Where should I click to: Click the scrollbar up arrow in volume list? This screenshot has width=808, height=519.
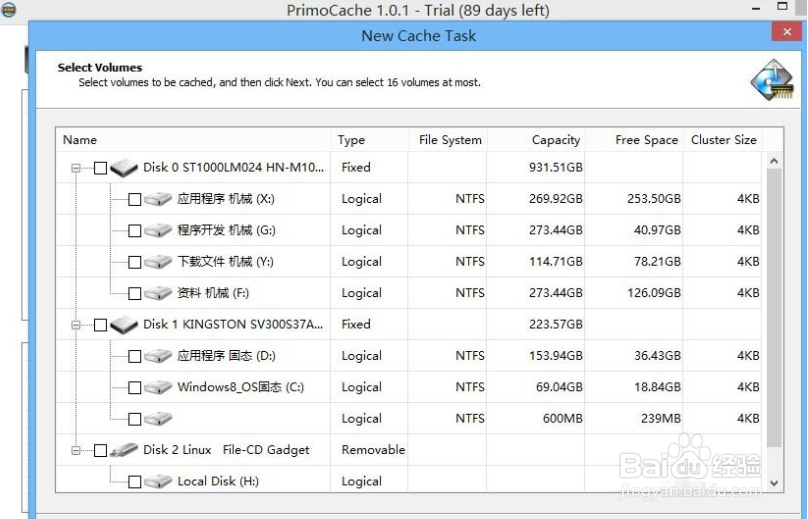click(773, 161)
